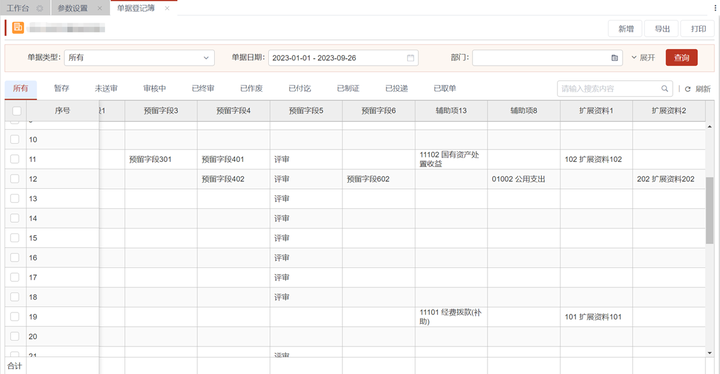
Task: Check the row 17 checkbox
Action: click(x=15, y=278)
